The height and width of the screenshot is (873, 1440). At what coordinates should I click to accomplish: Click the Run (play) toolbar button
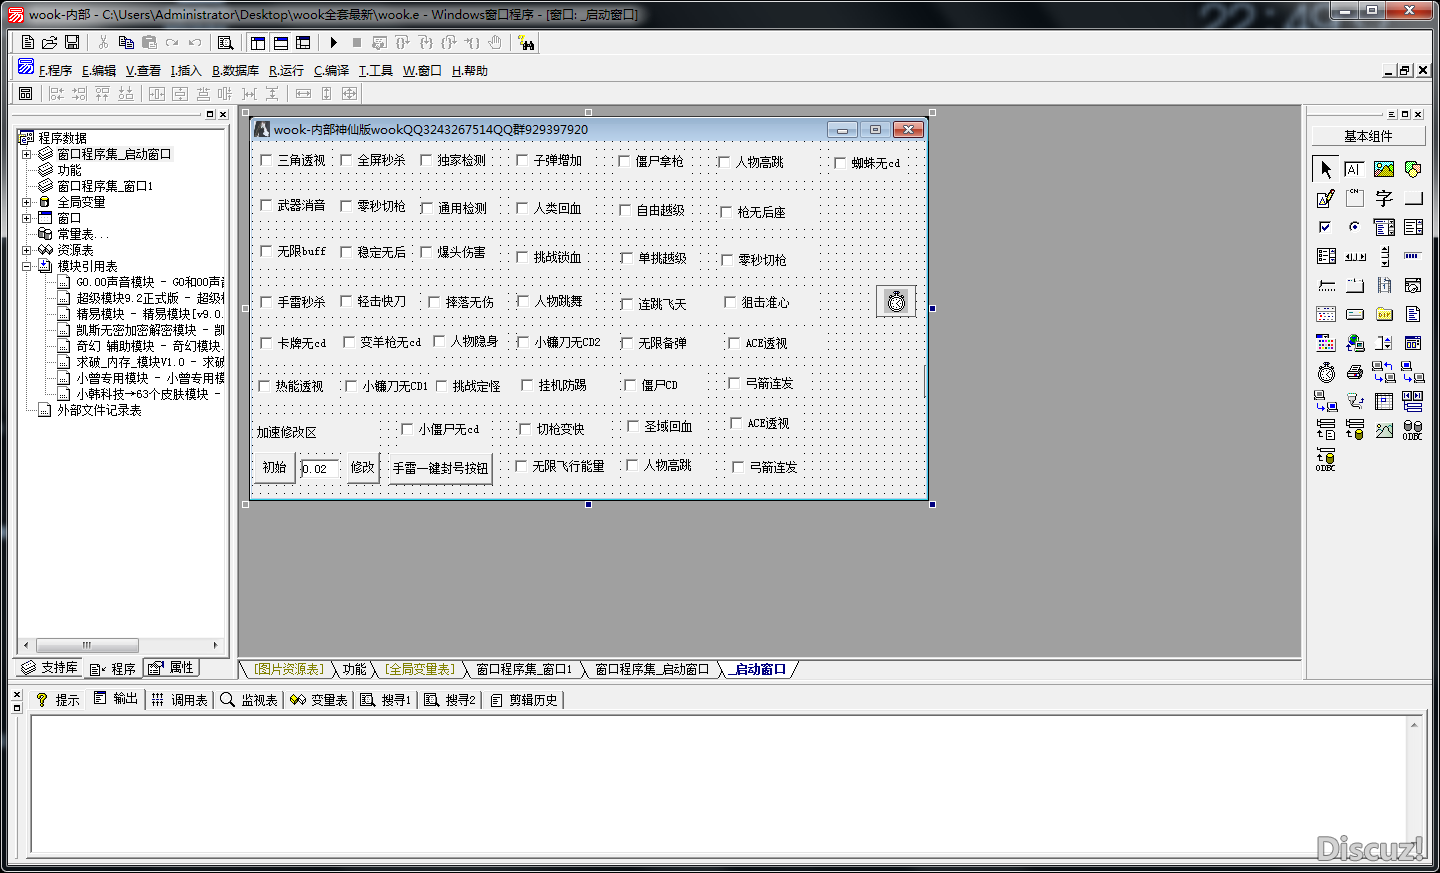[x=334, y=43]
